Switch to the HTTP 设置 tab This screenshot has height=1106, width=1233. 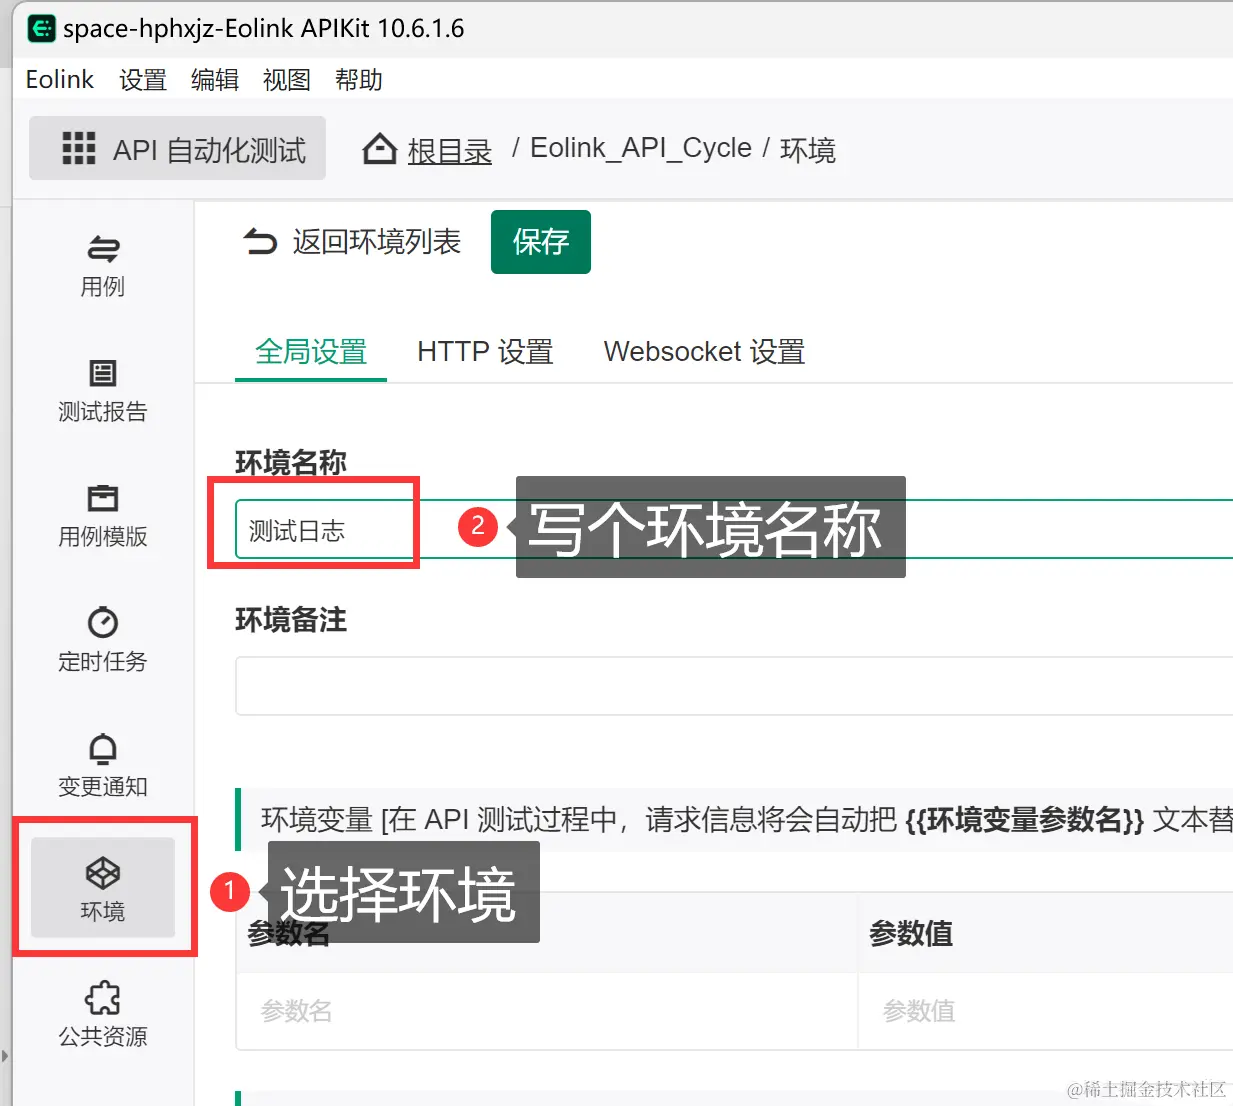tap(485, 352)
